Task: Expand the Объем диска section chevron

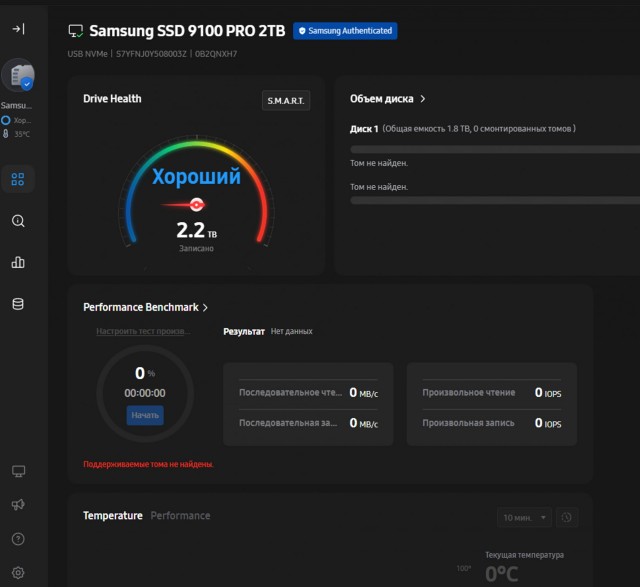Action: point(423,99)
